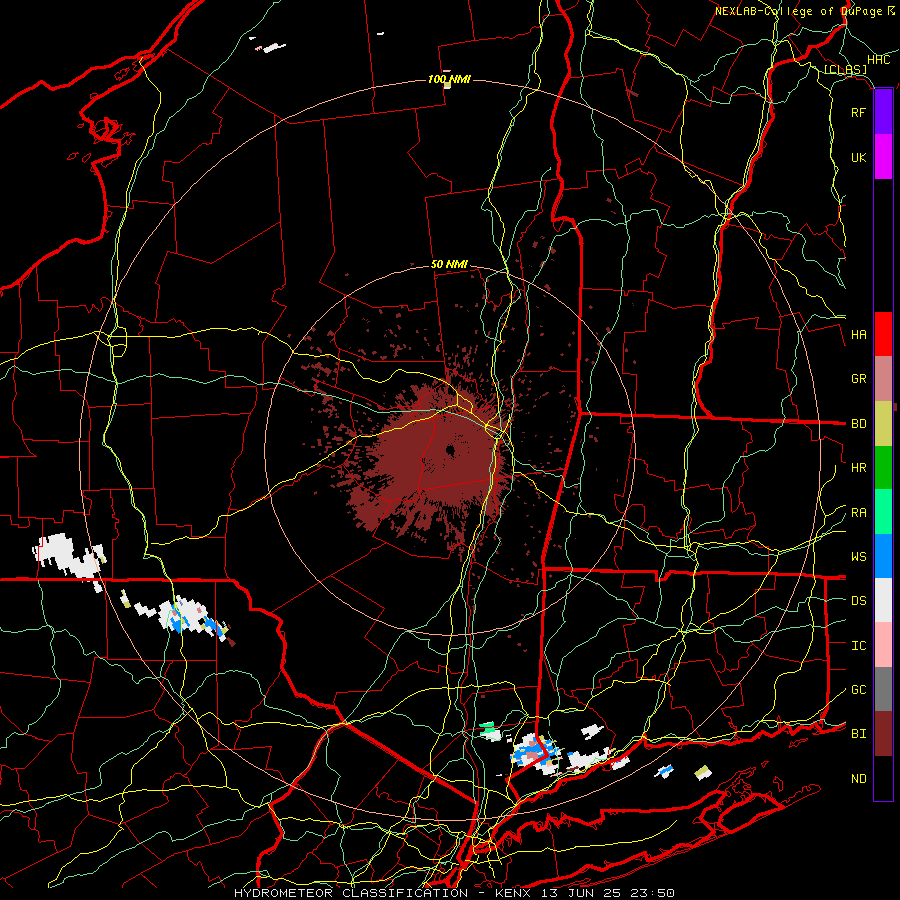
Task: Click the magenta UK color swatch
Action: [x=883, y=157]
